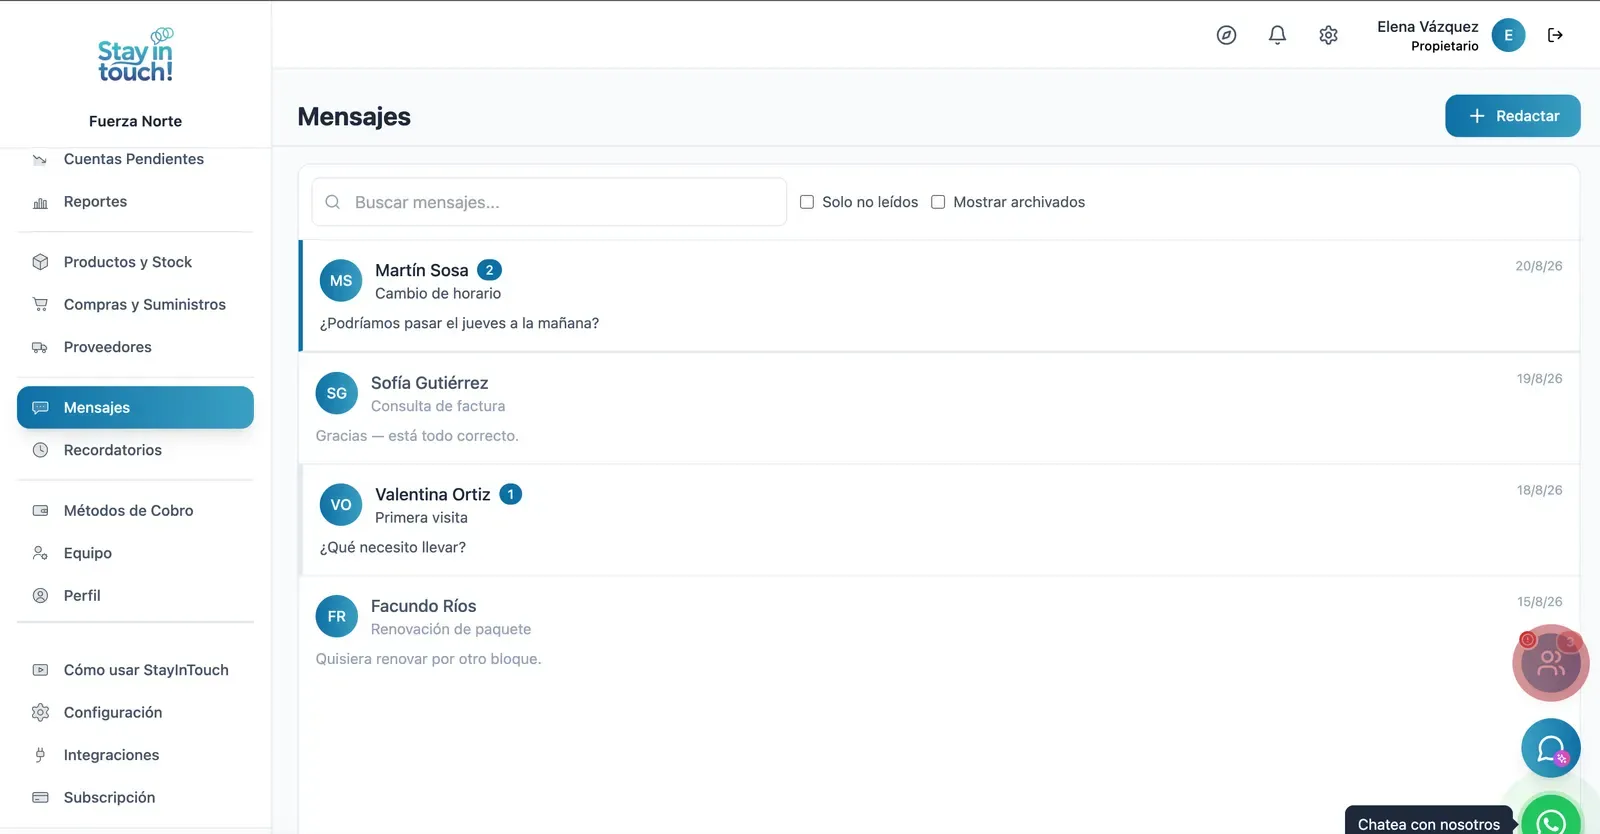The width and height of the screenshot is (1600, 834).
Task: Click the Redactar button
Action: [1512, 116]
